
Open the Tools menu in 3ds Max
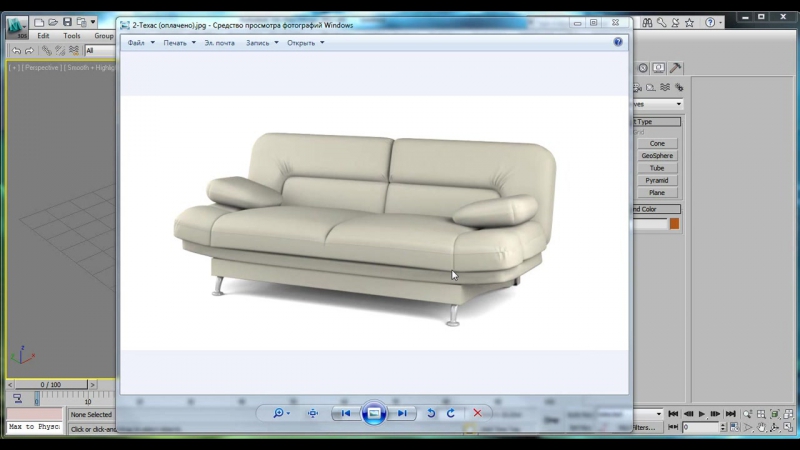pyautogui.click(x=72, y=36)
